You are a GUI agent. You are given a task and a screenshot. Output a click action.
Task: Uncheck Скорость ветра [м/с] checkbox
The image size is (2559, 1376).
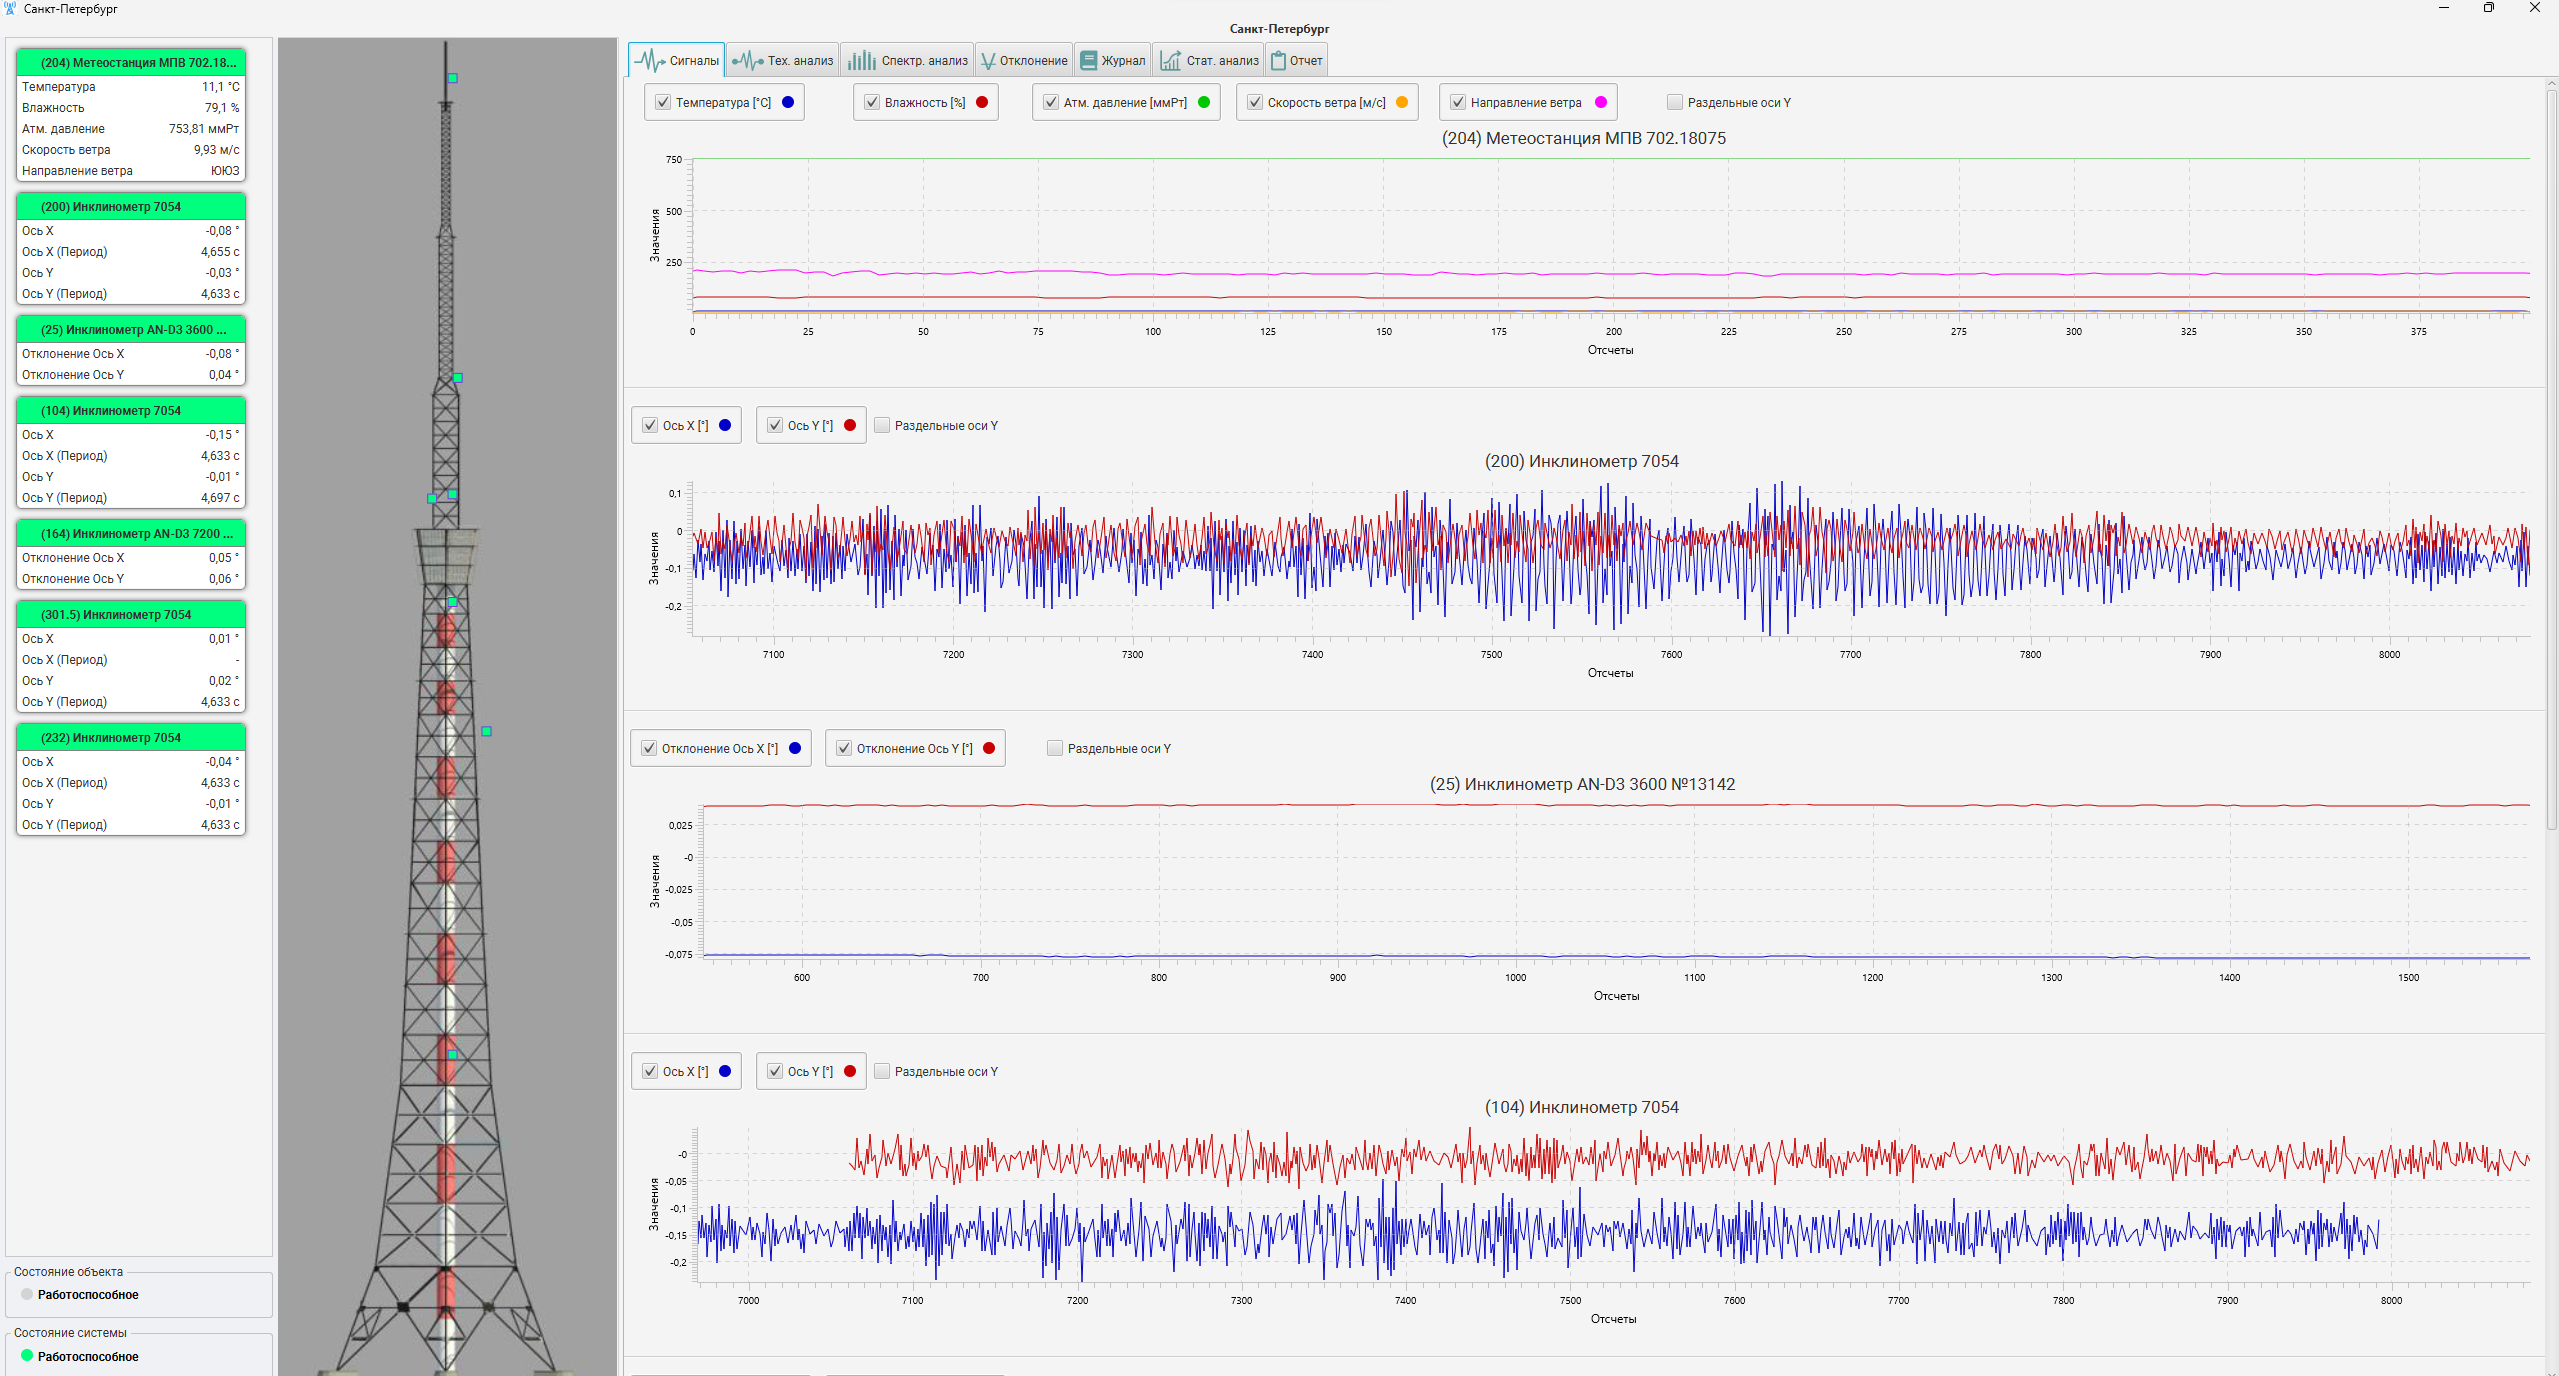click(x=1255, y=103)
